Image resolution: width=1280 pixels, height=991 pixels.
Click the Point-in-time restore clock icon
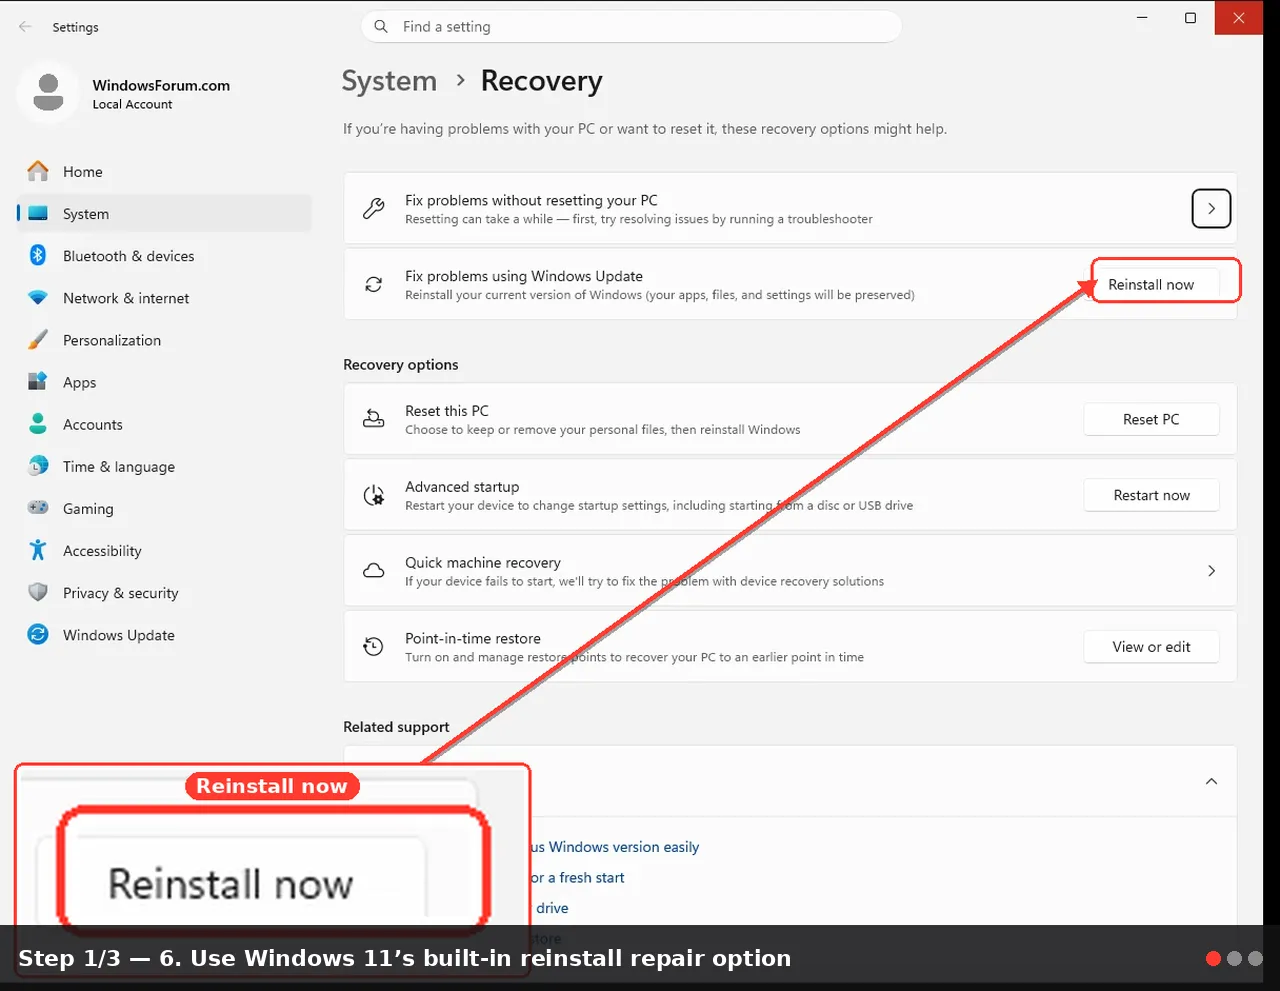pyautogui.click(x=374, y=647)
